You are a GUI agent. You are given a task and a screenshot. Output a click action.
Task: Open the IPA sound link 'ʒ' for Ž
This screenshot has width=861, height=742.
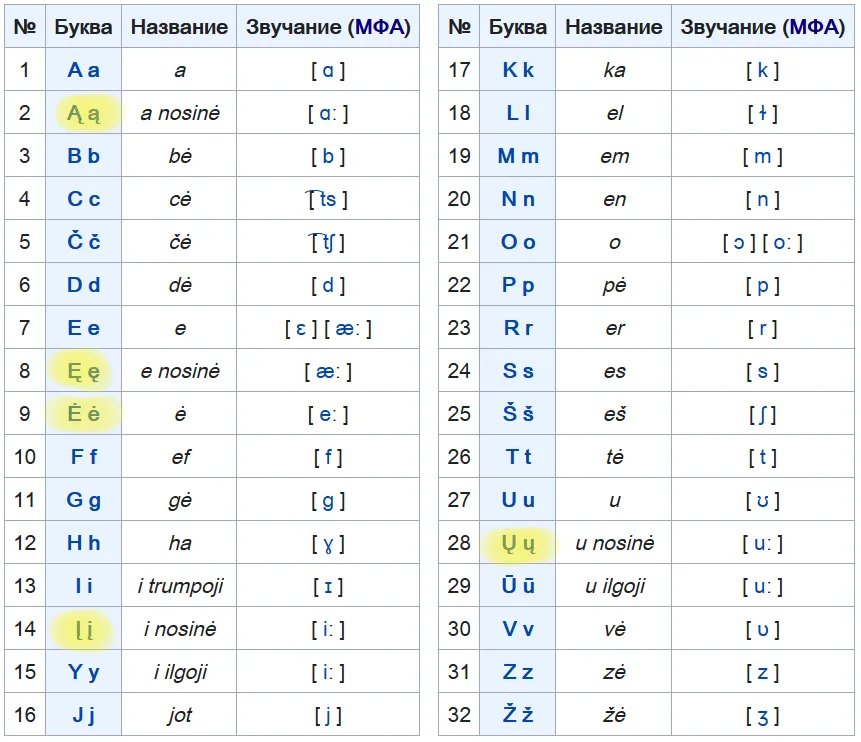pos(762,715)
